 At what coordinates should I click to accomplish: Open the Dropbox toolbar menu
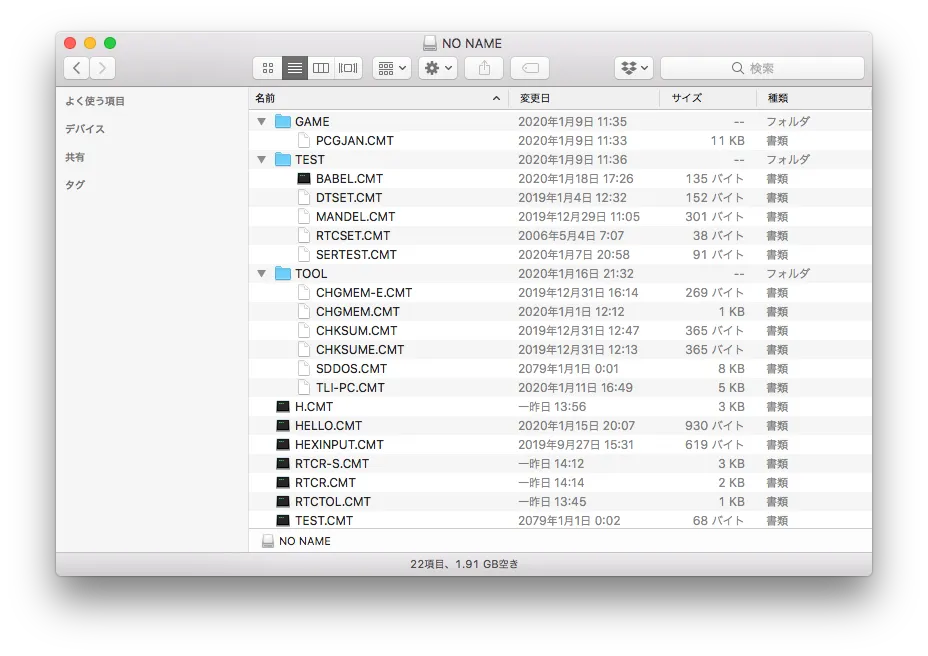click(x=634, y=68)
